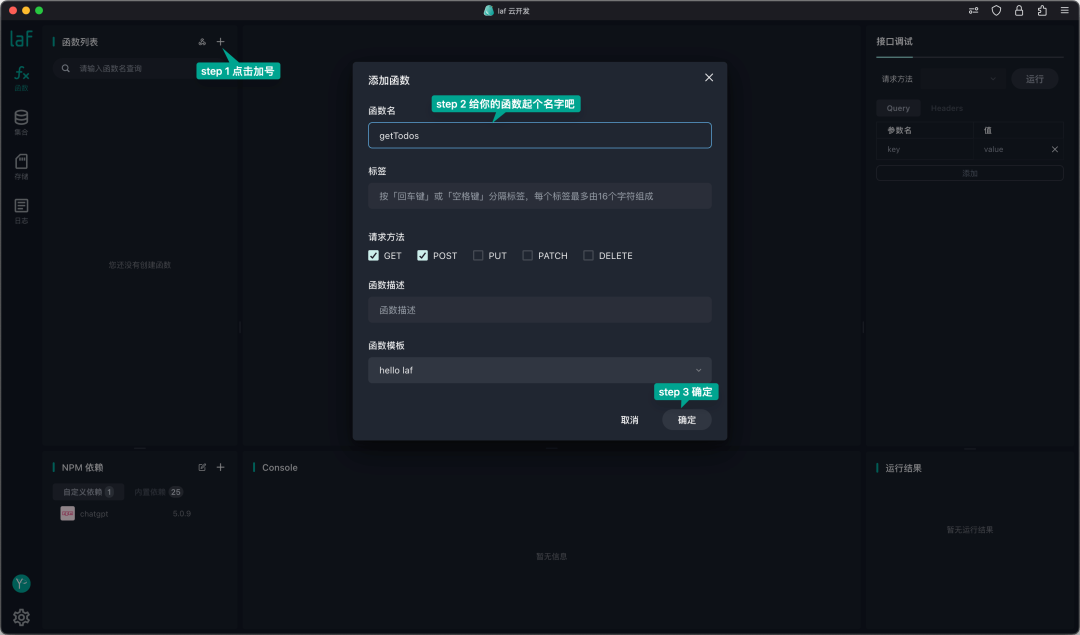Open the storage sidebar icon
The width and height of the screenshot is (1080, 635).
pyautogui.click(x=21, y=166)
